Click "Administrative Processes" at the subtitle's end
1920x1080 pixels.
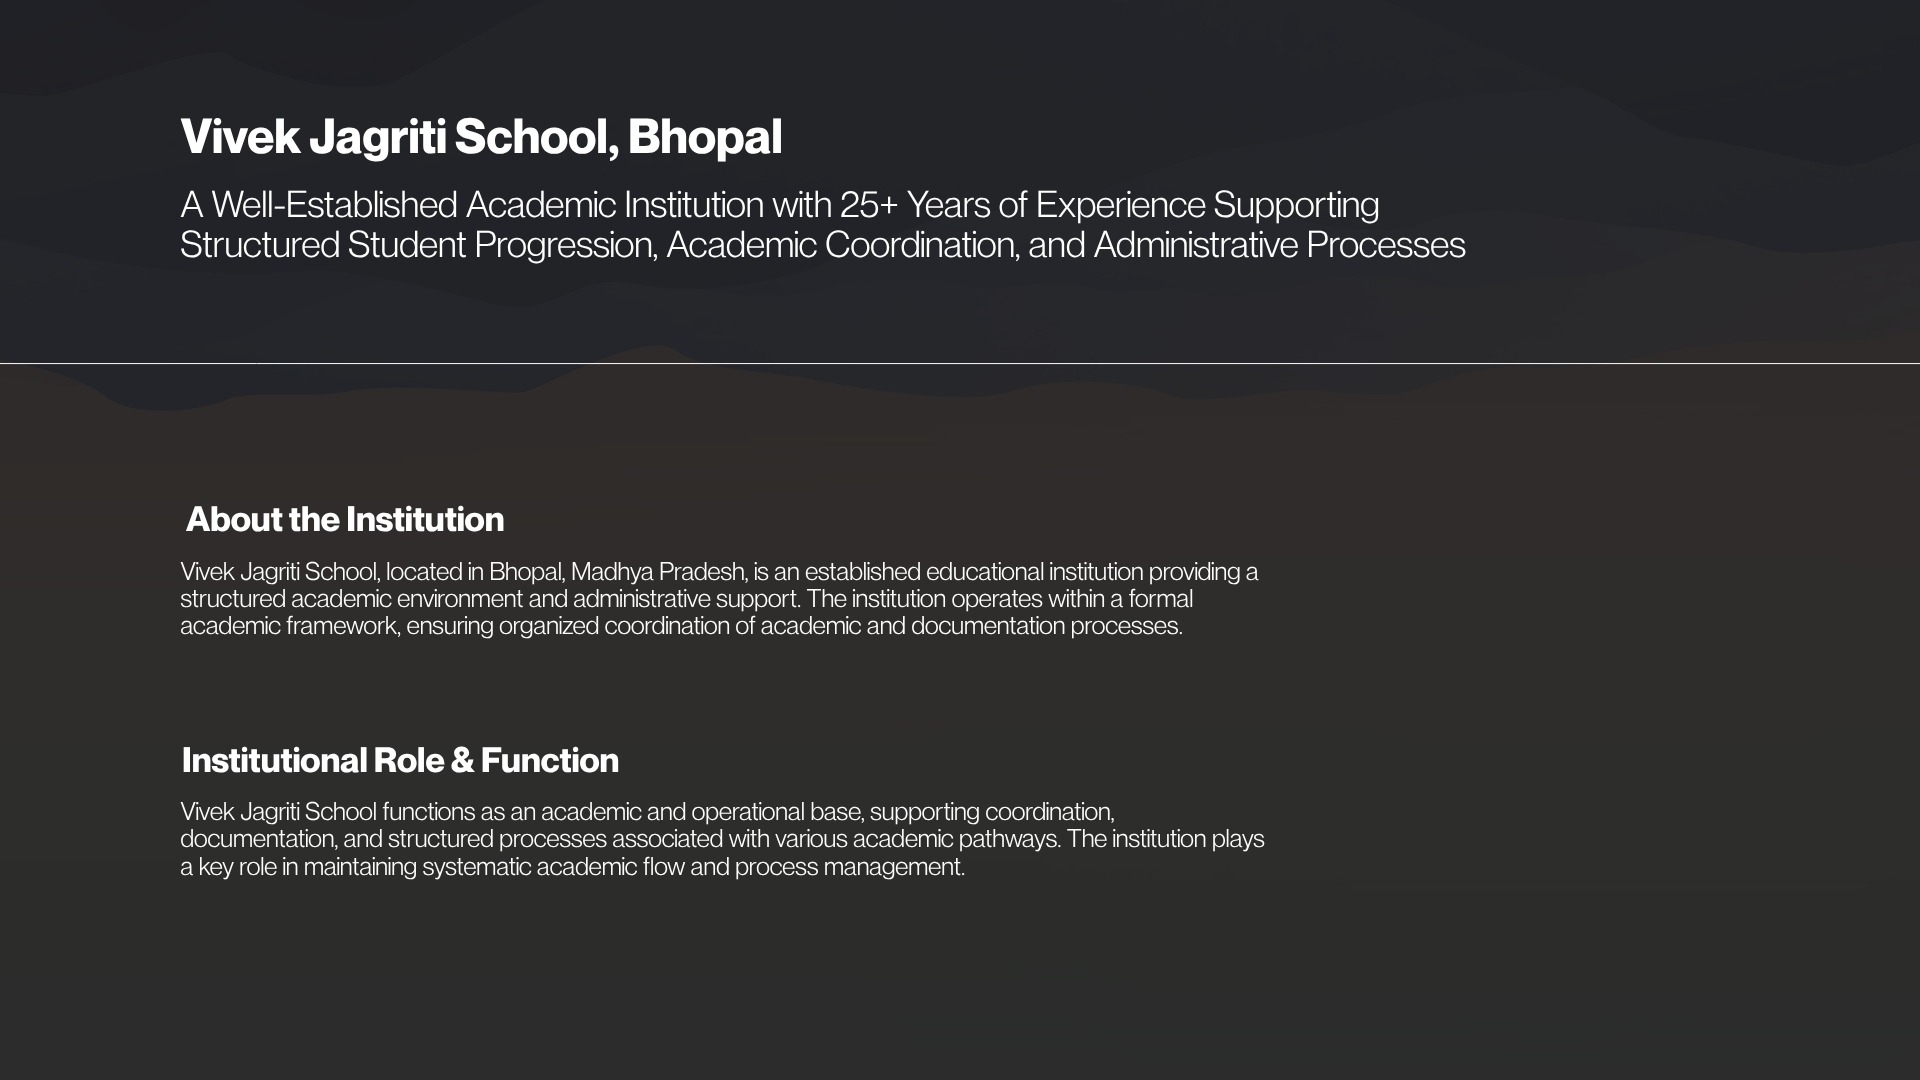[x=1279, y=245]
